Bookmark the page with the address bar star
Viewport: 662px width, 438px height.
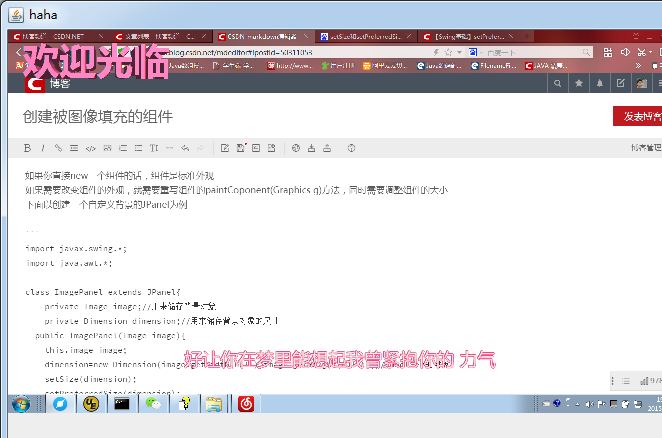448,52
